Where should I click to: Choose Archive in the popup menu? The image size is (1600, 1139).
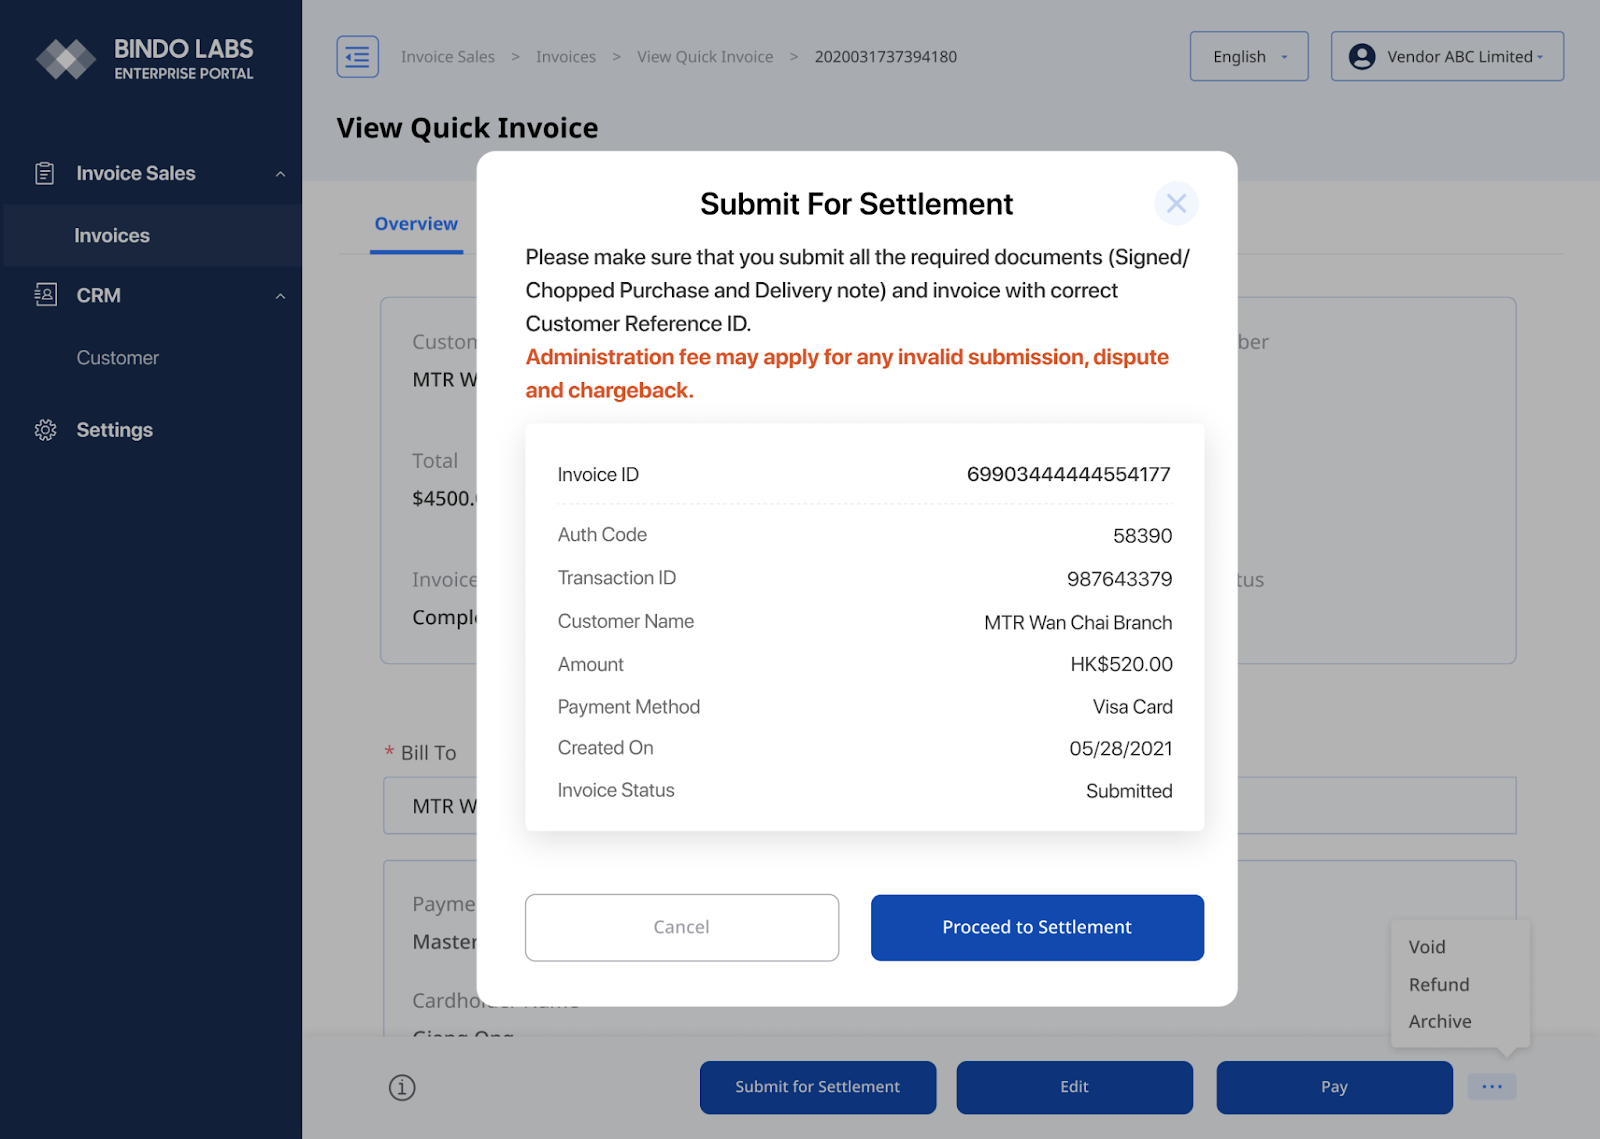[1439, 1021]
